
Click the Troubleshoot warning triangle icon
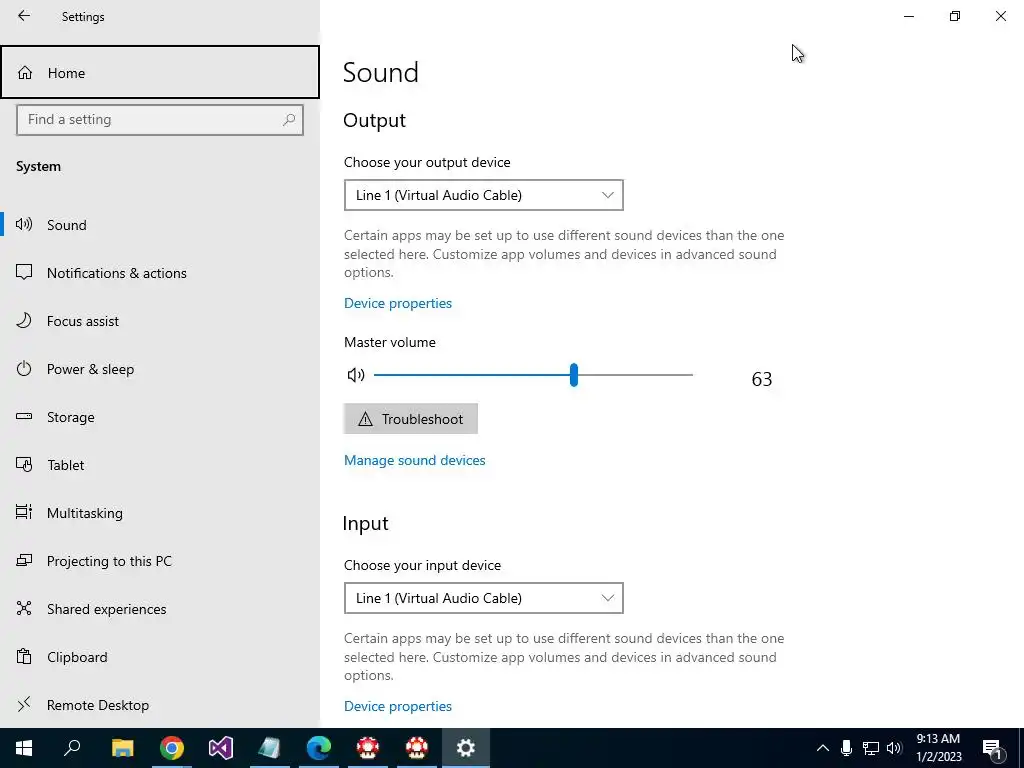[365, 419]
